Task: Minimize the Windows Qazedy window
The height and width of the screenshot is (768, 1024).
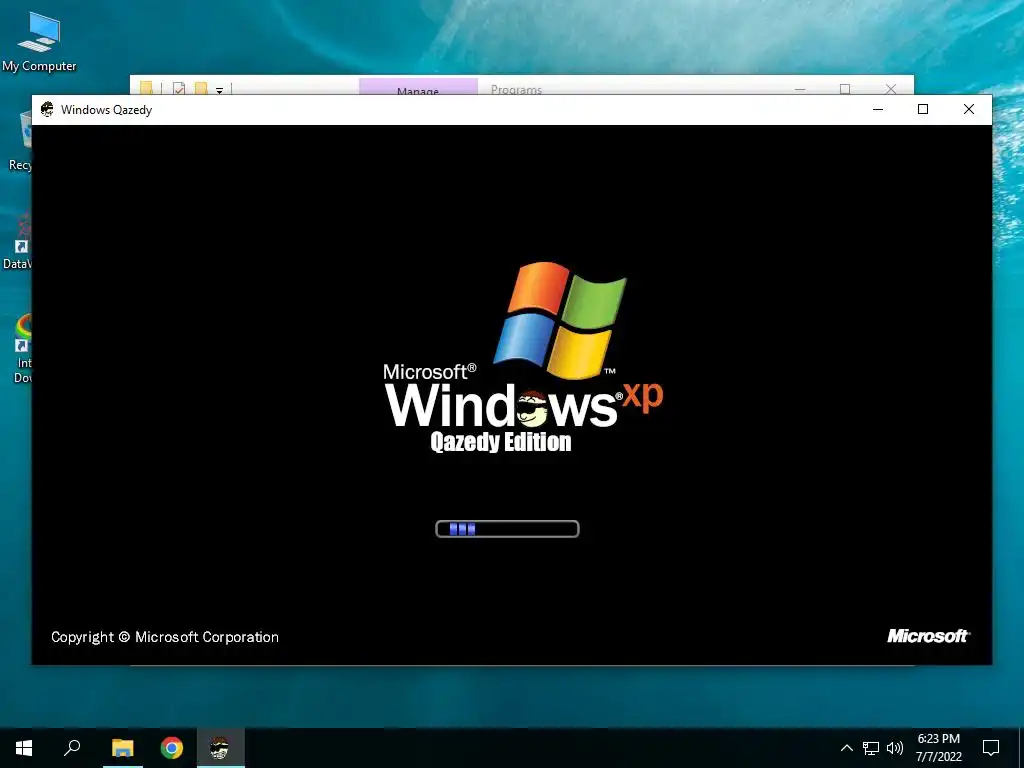Action: coord(878,109)
